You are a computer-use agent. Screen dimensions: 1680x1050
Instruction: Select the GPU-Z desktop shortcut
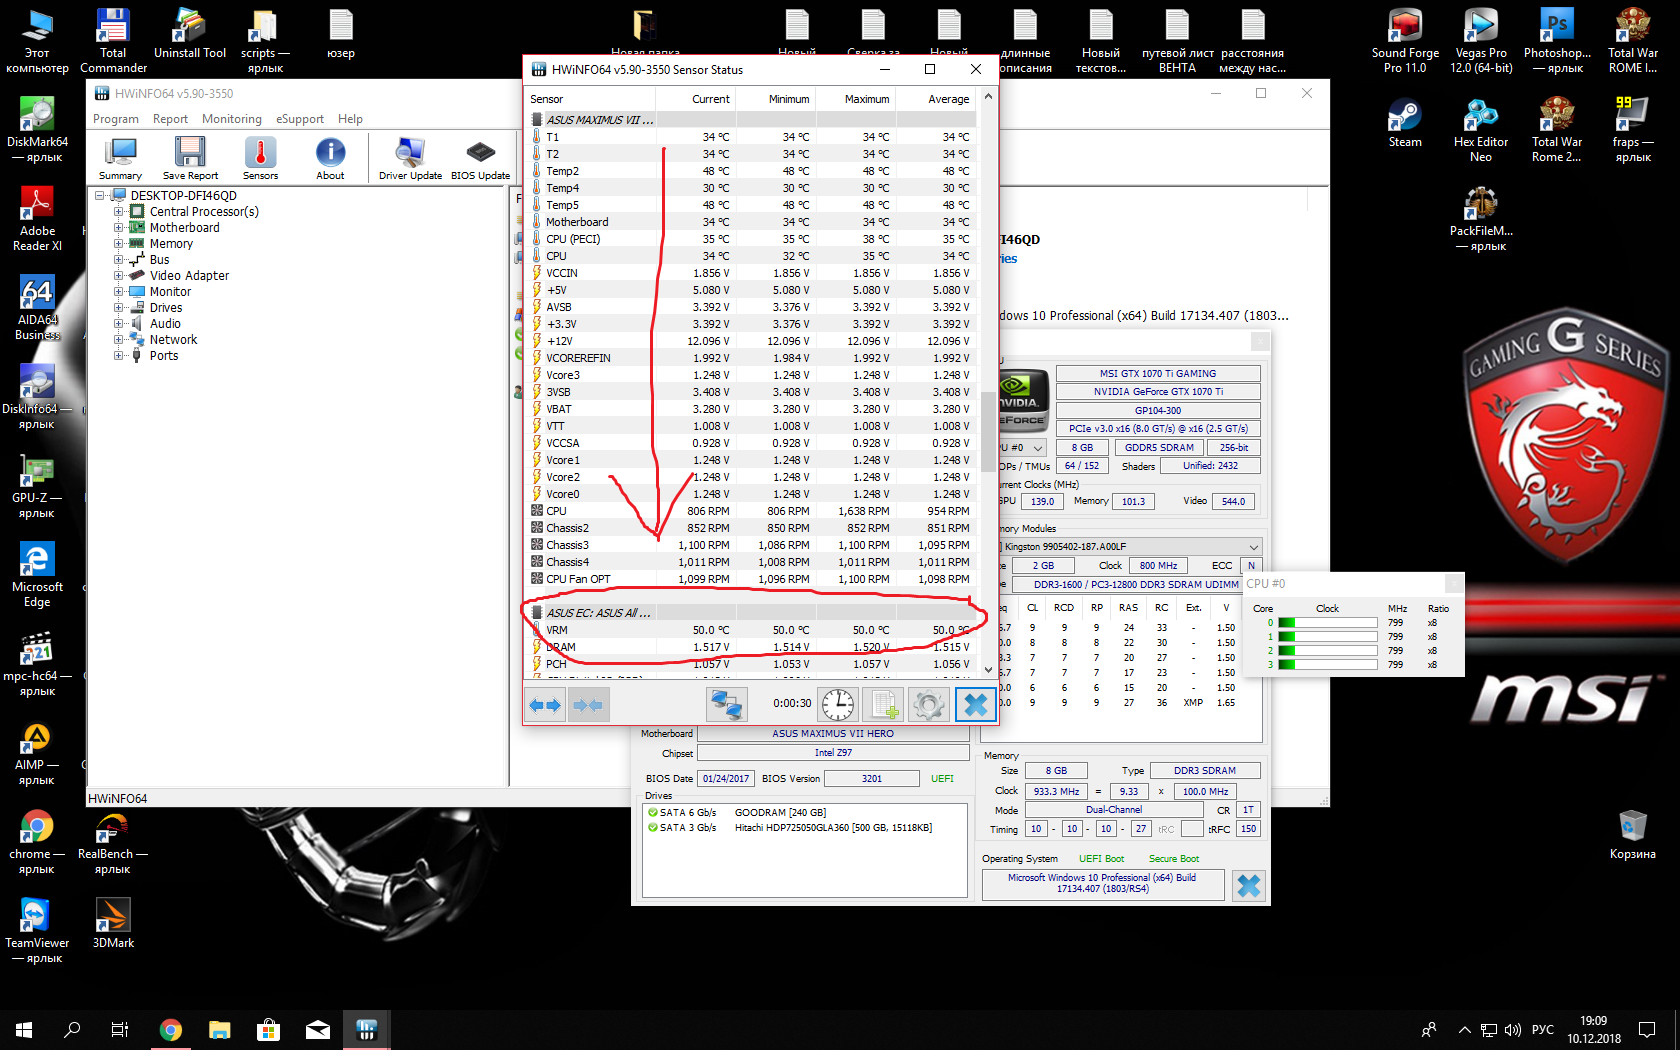37,486
